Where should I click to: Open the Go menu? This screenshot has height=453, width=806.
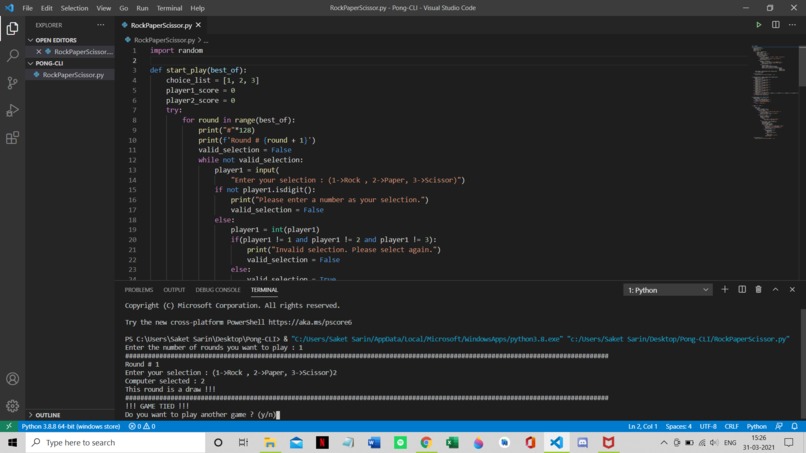(x=124, y=8)
